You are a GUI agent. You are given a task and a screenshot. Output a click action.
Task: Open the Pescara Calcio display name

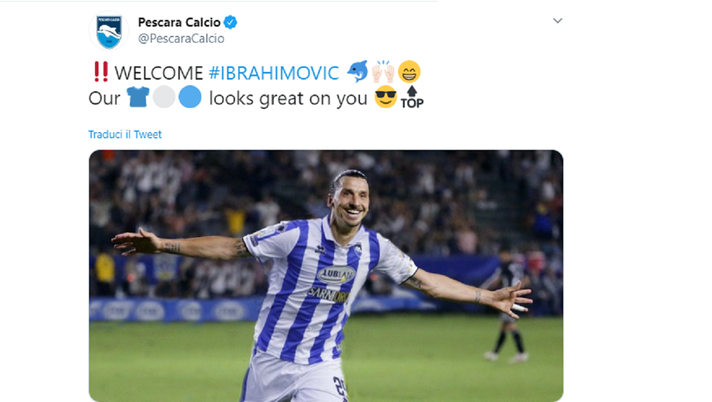179,22
